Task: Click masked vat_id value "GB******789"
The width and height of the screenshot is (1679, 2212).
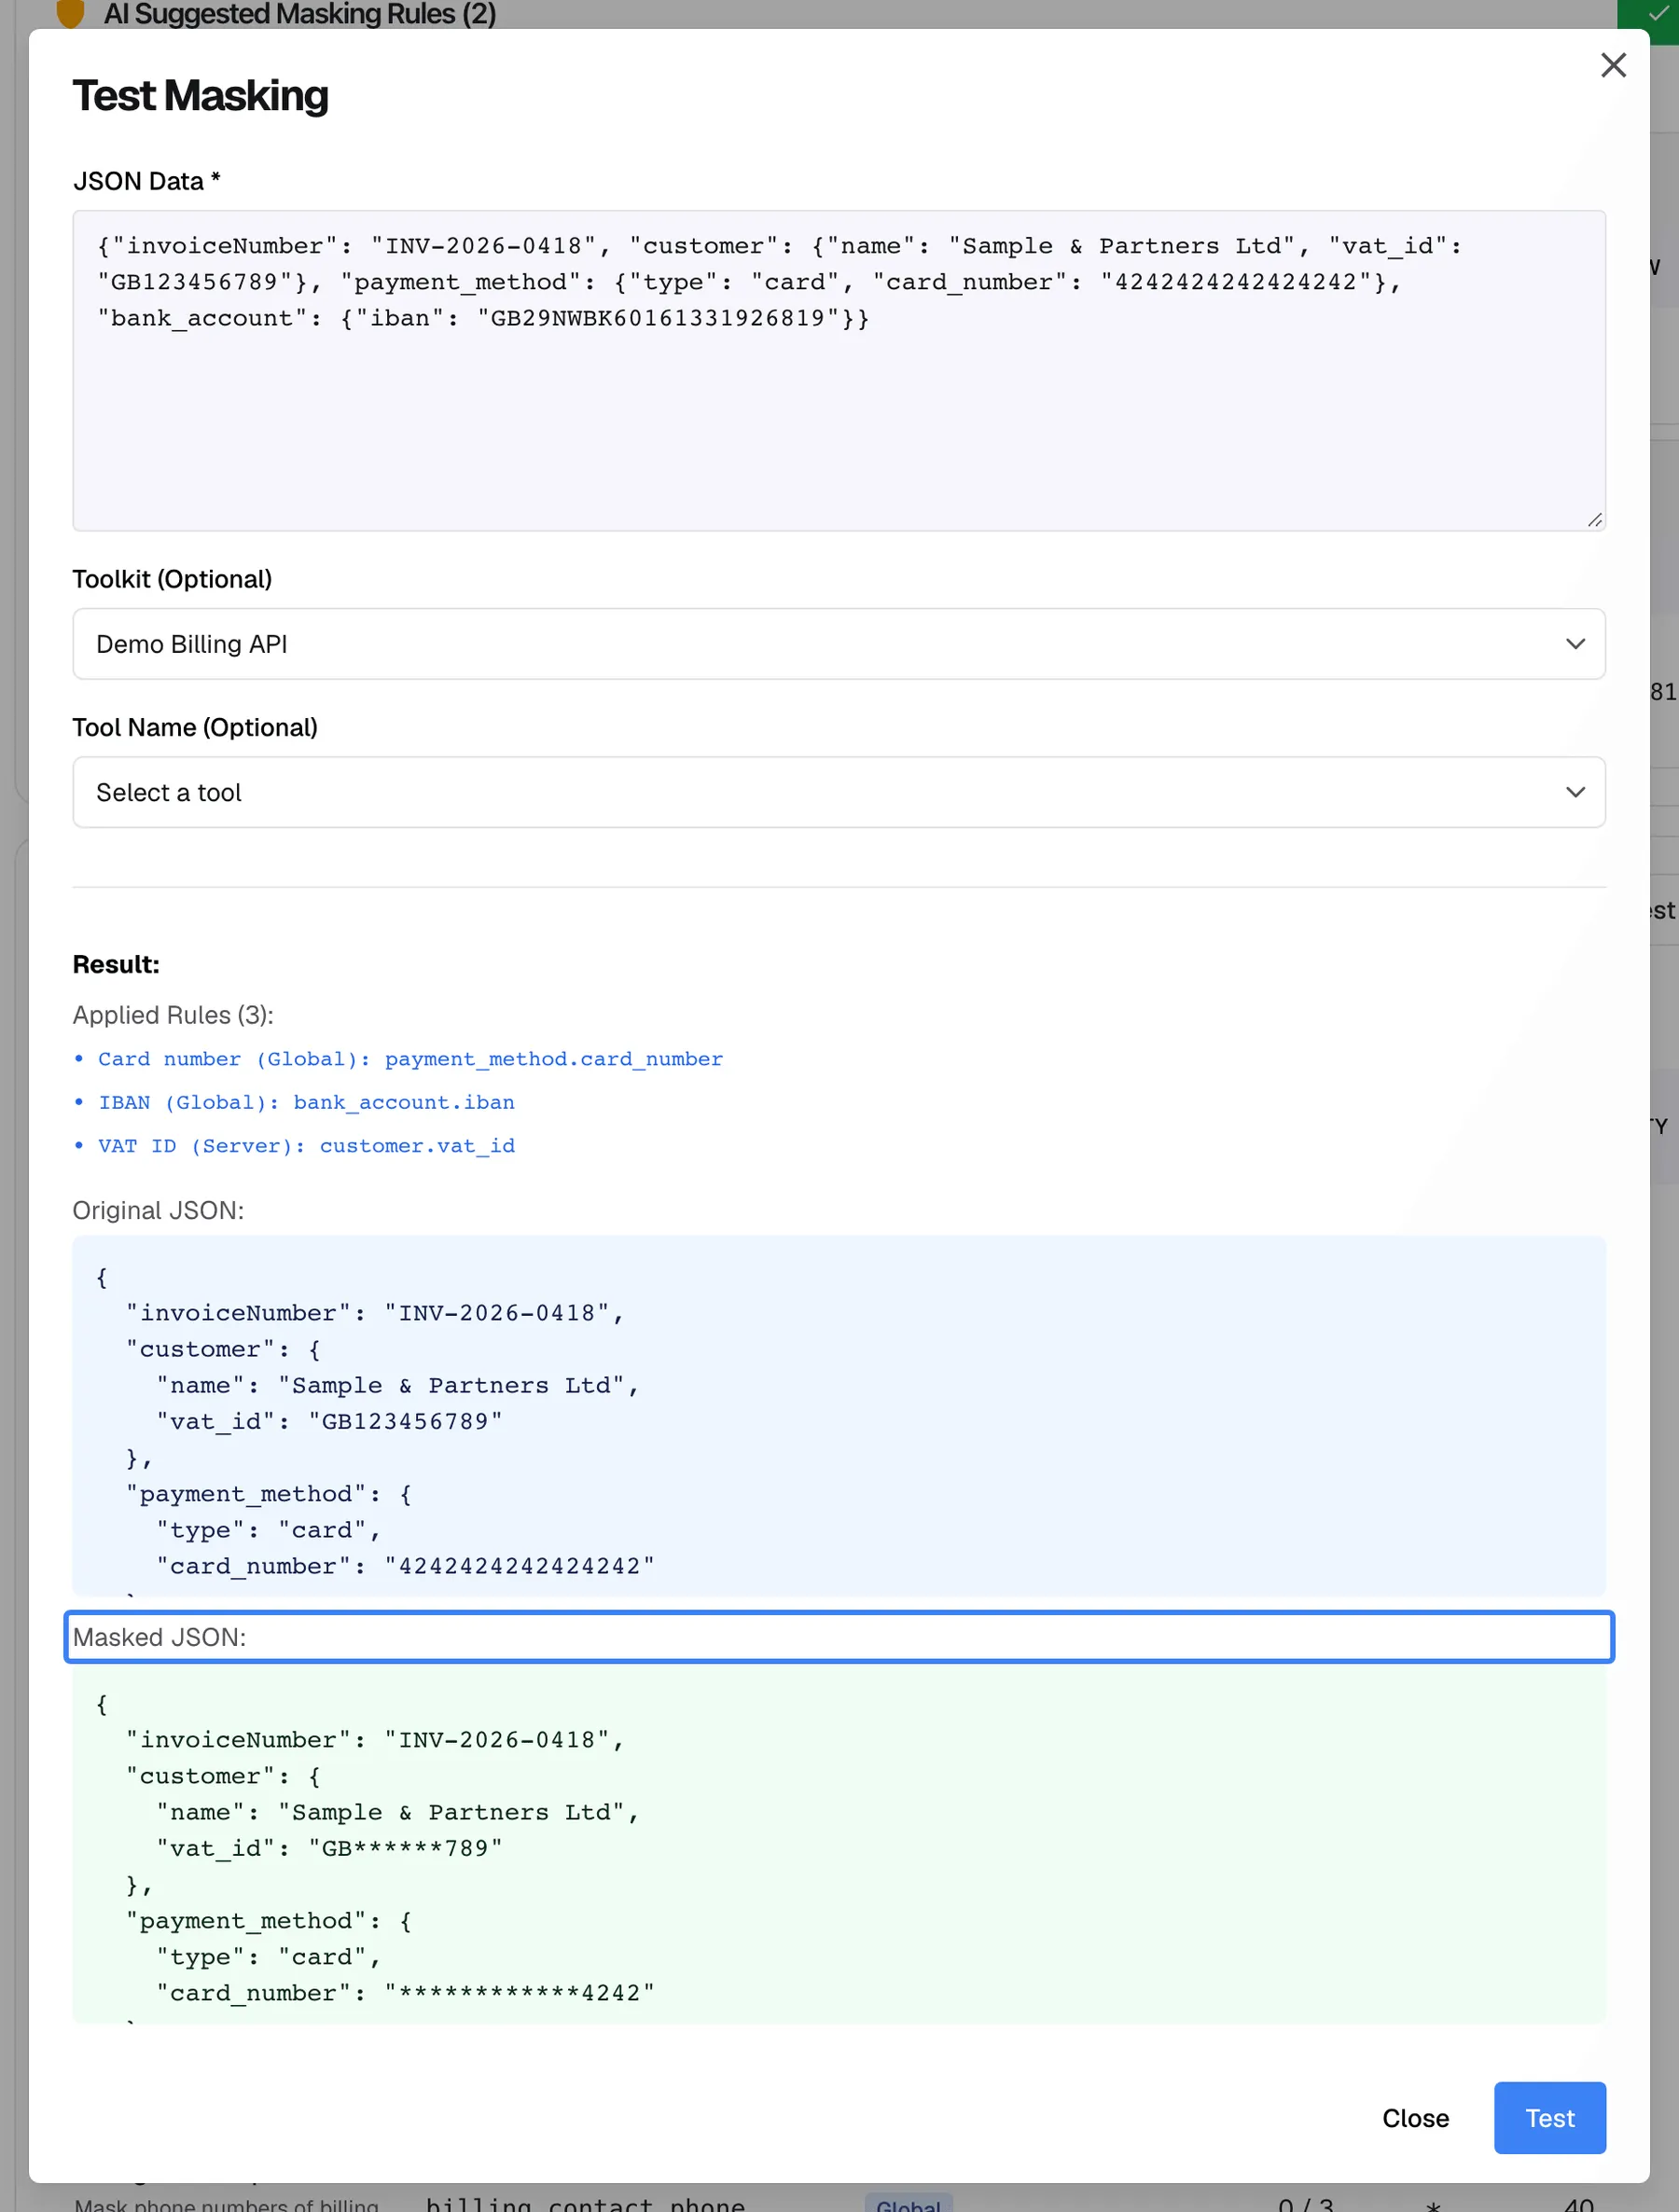Action: coord(405,1848)
